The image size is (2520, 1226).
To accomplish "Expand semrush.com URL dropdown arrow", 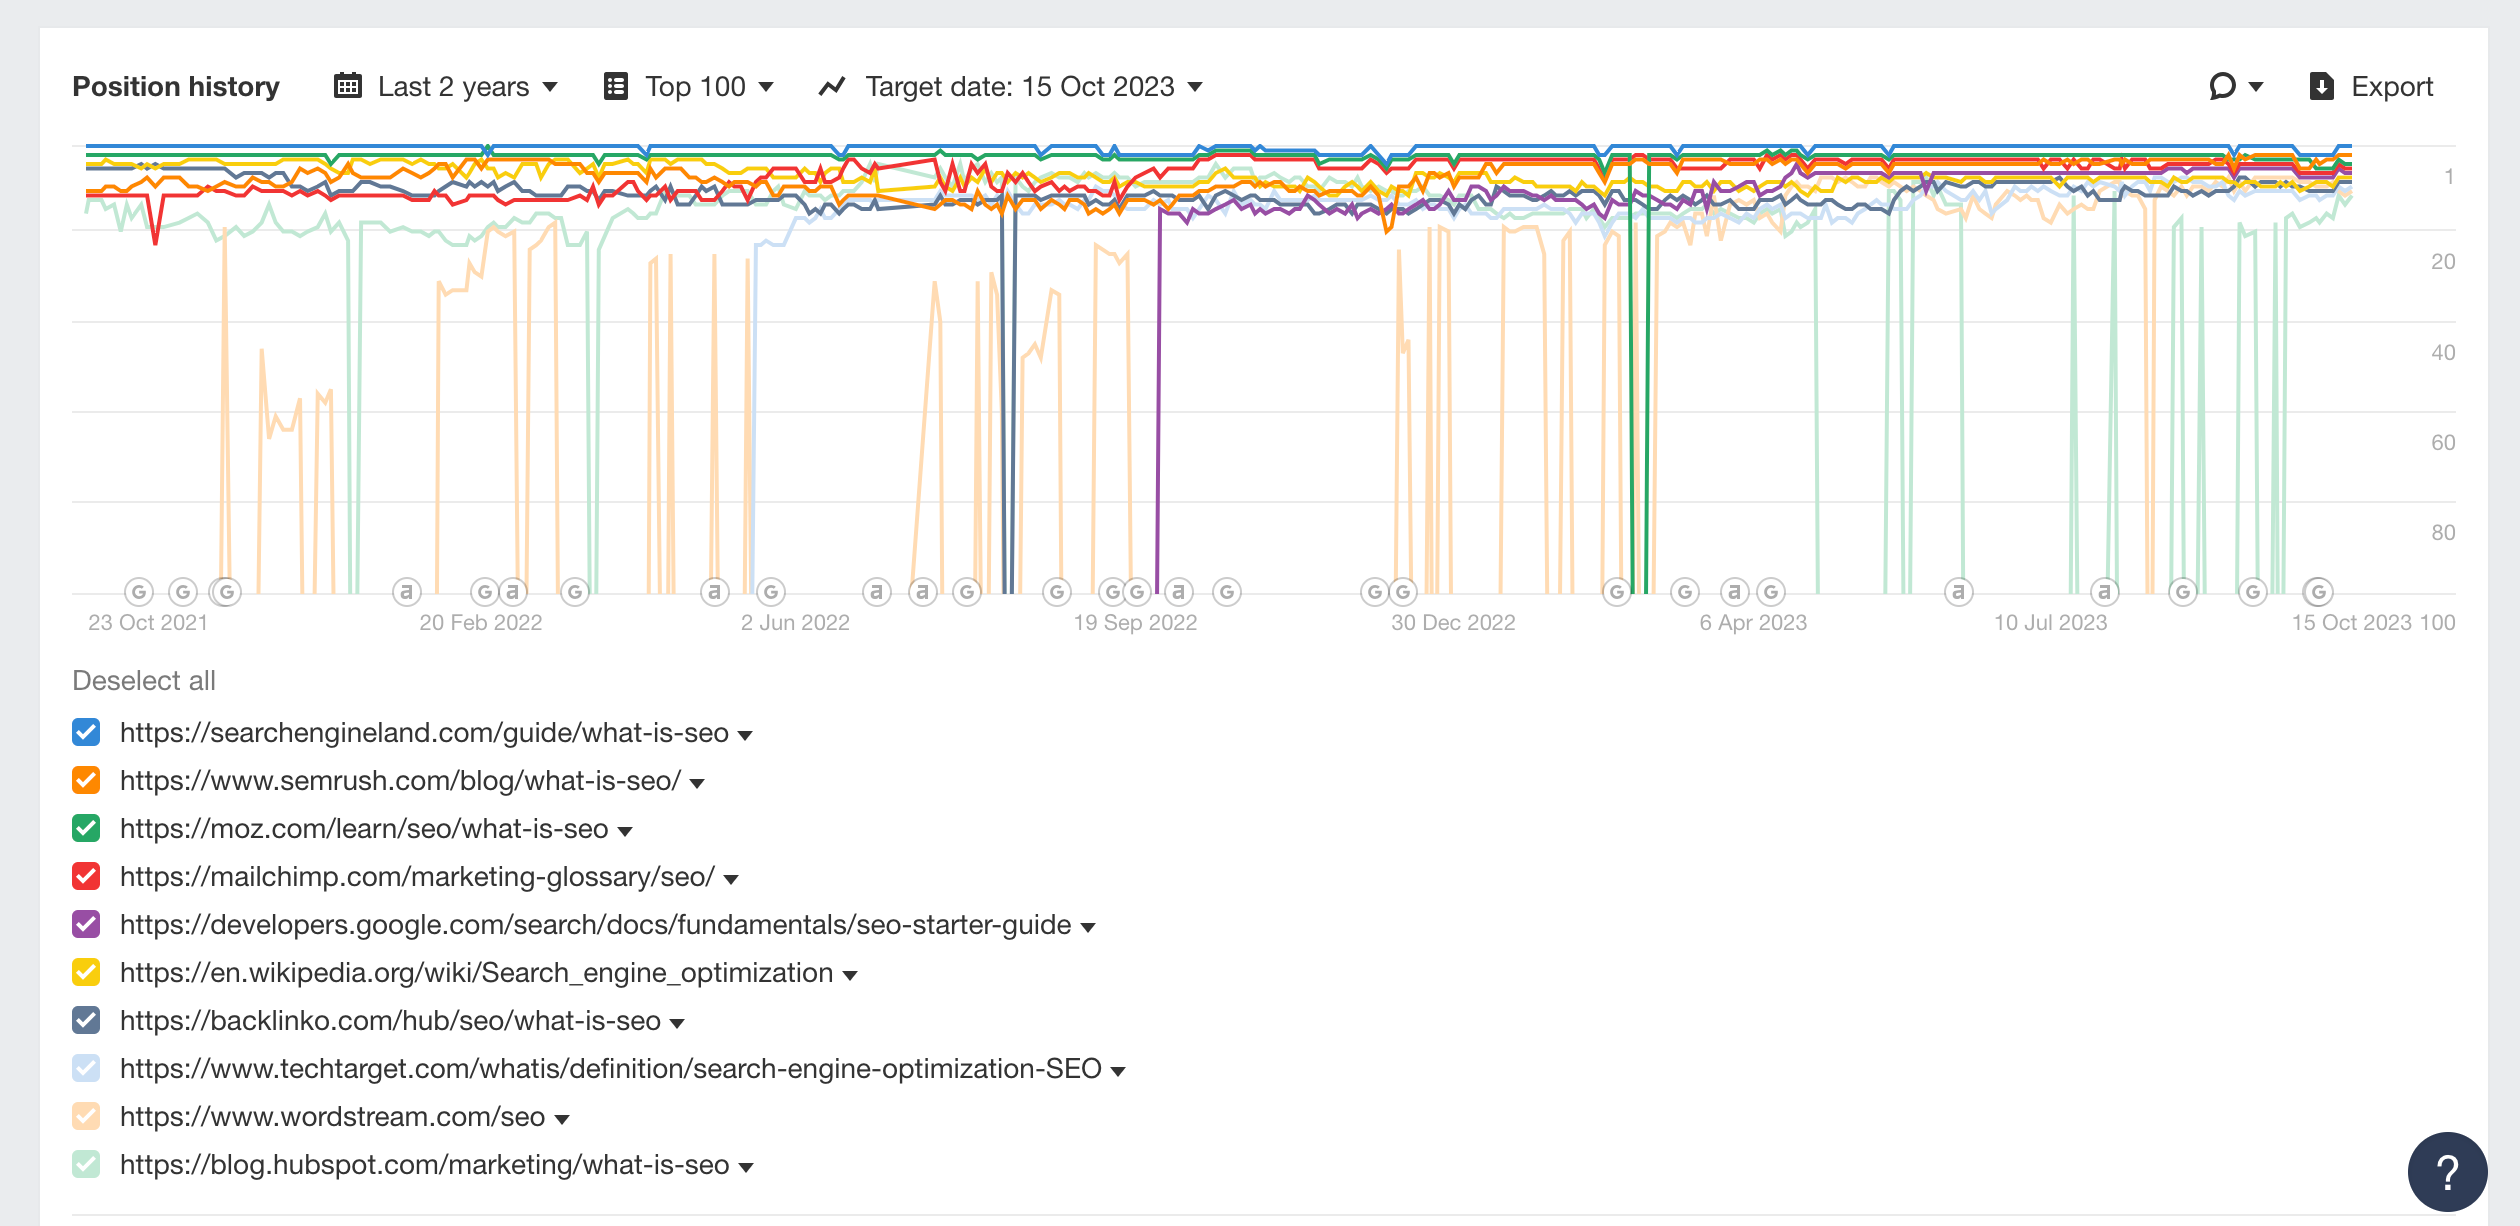I will click(x=697, y=783).
